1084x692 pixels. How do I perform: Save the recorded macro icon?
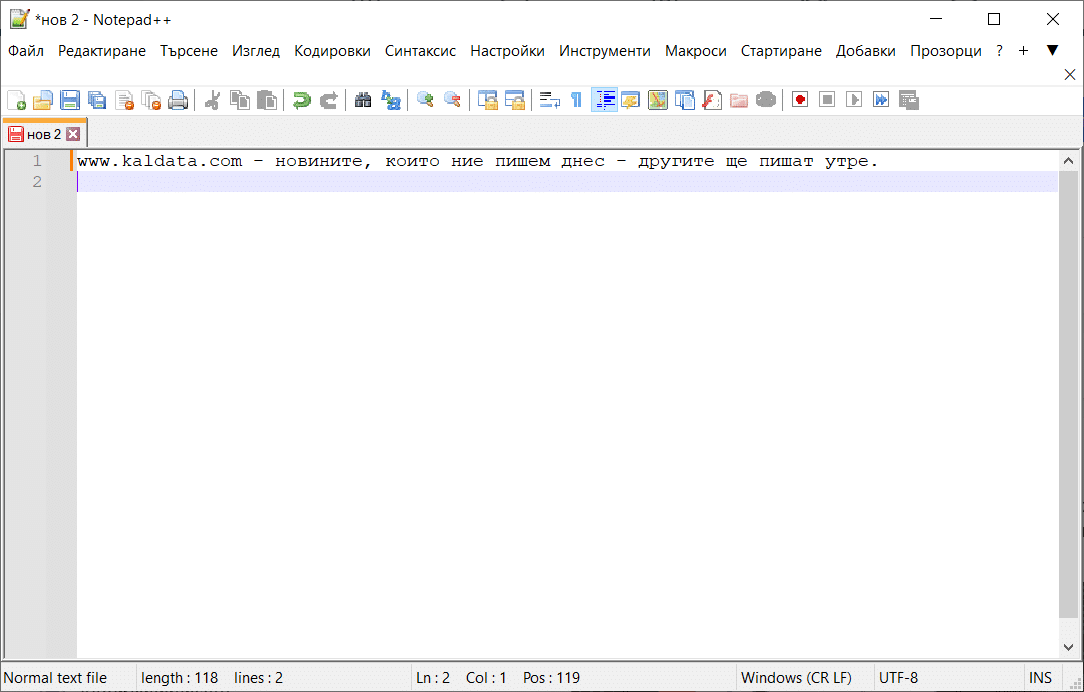tap(908, 100)
